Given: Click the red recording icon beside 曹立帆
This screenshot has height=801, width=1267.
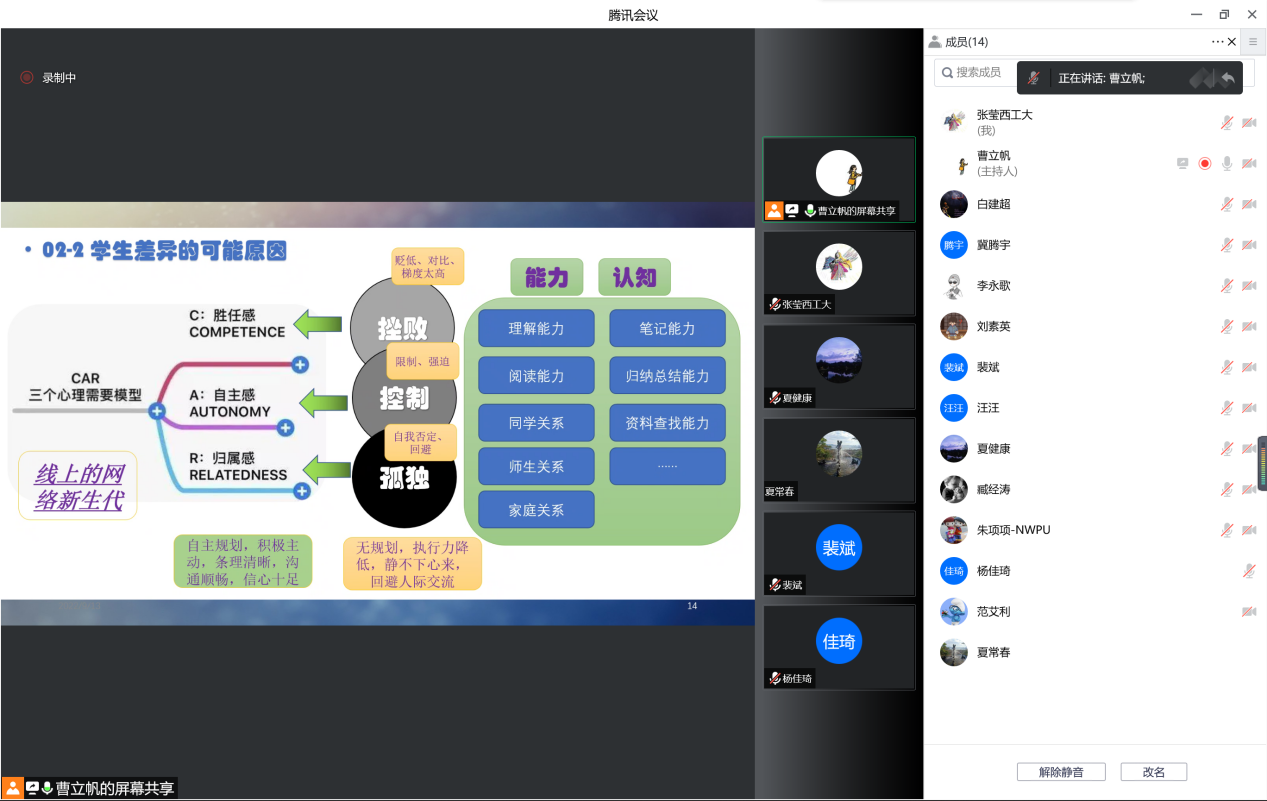Looking at the screenshot, I should pyautogui.click(x=1205, y=163).
